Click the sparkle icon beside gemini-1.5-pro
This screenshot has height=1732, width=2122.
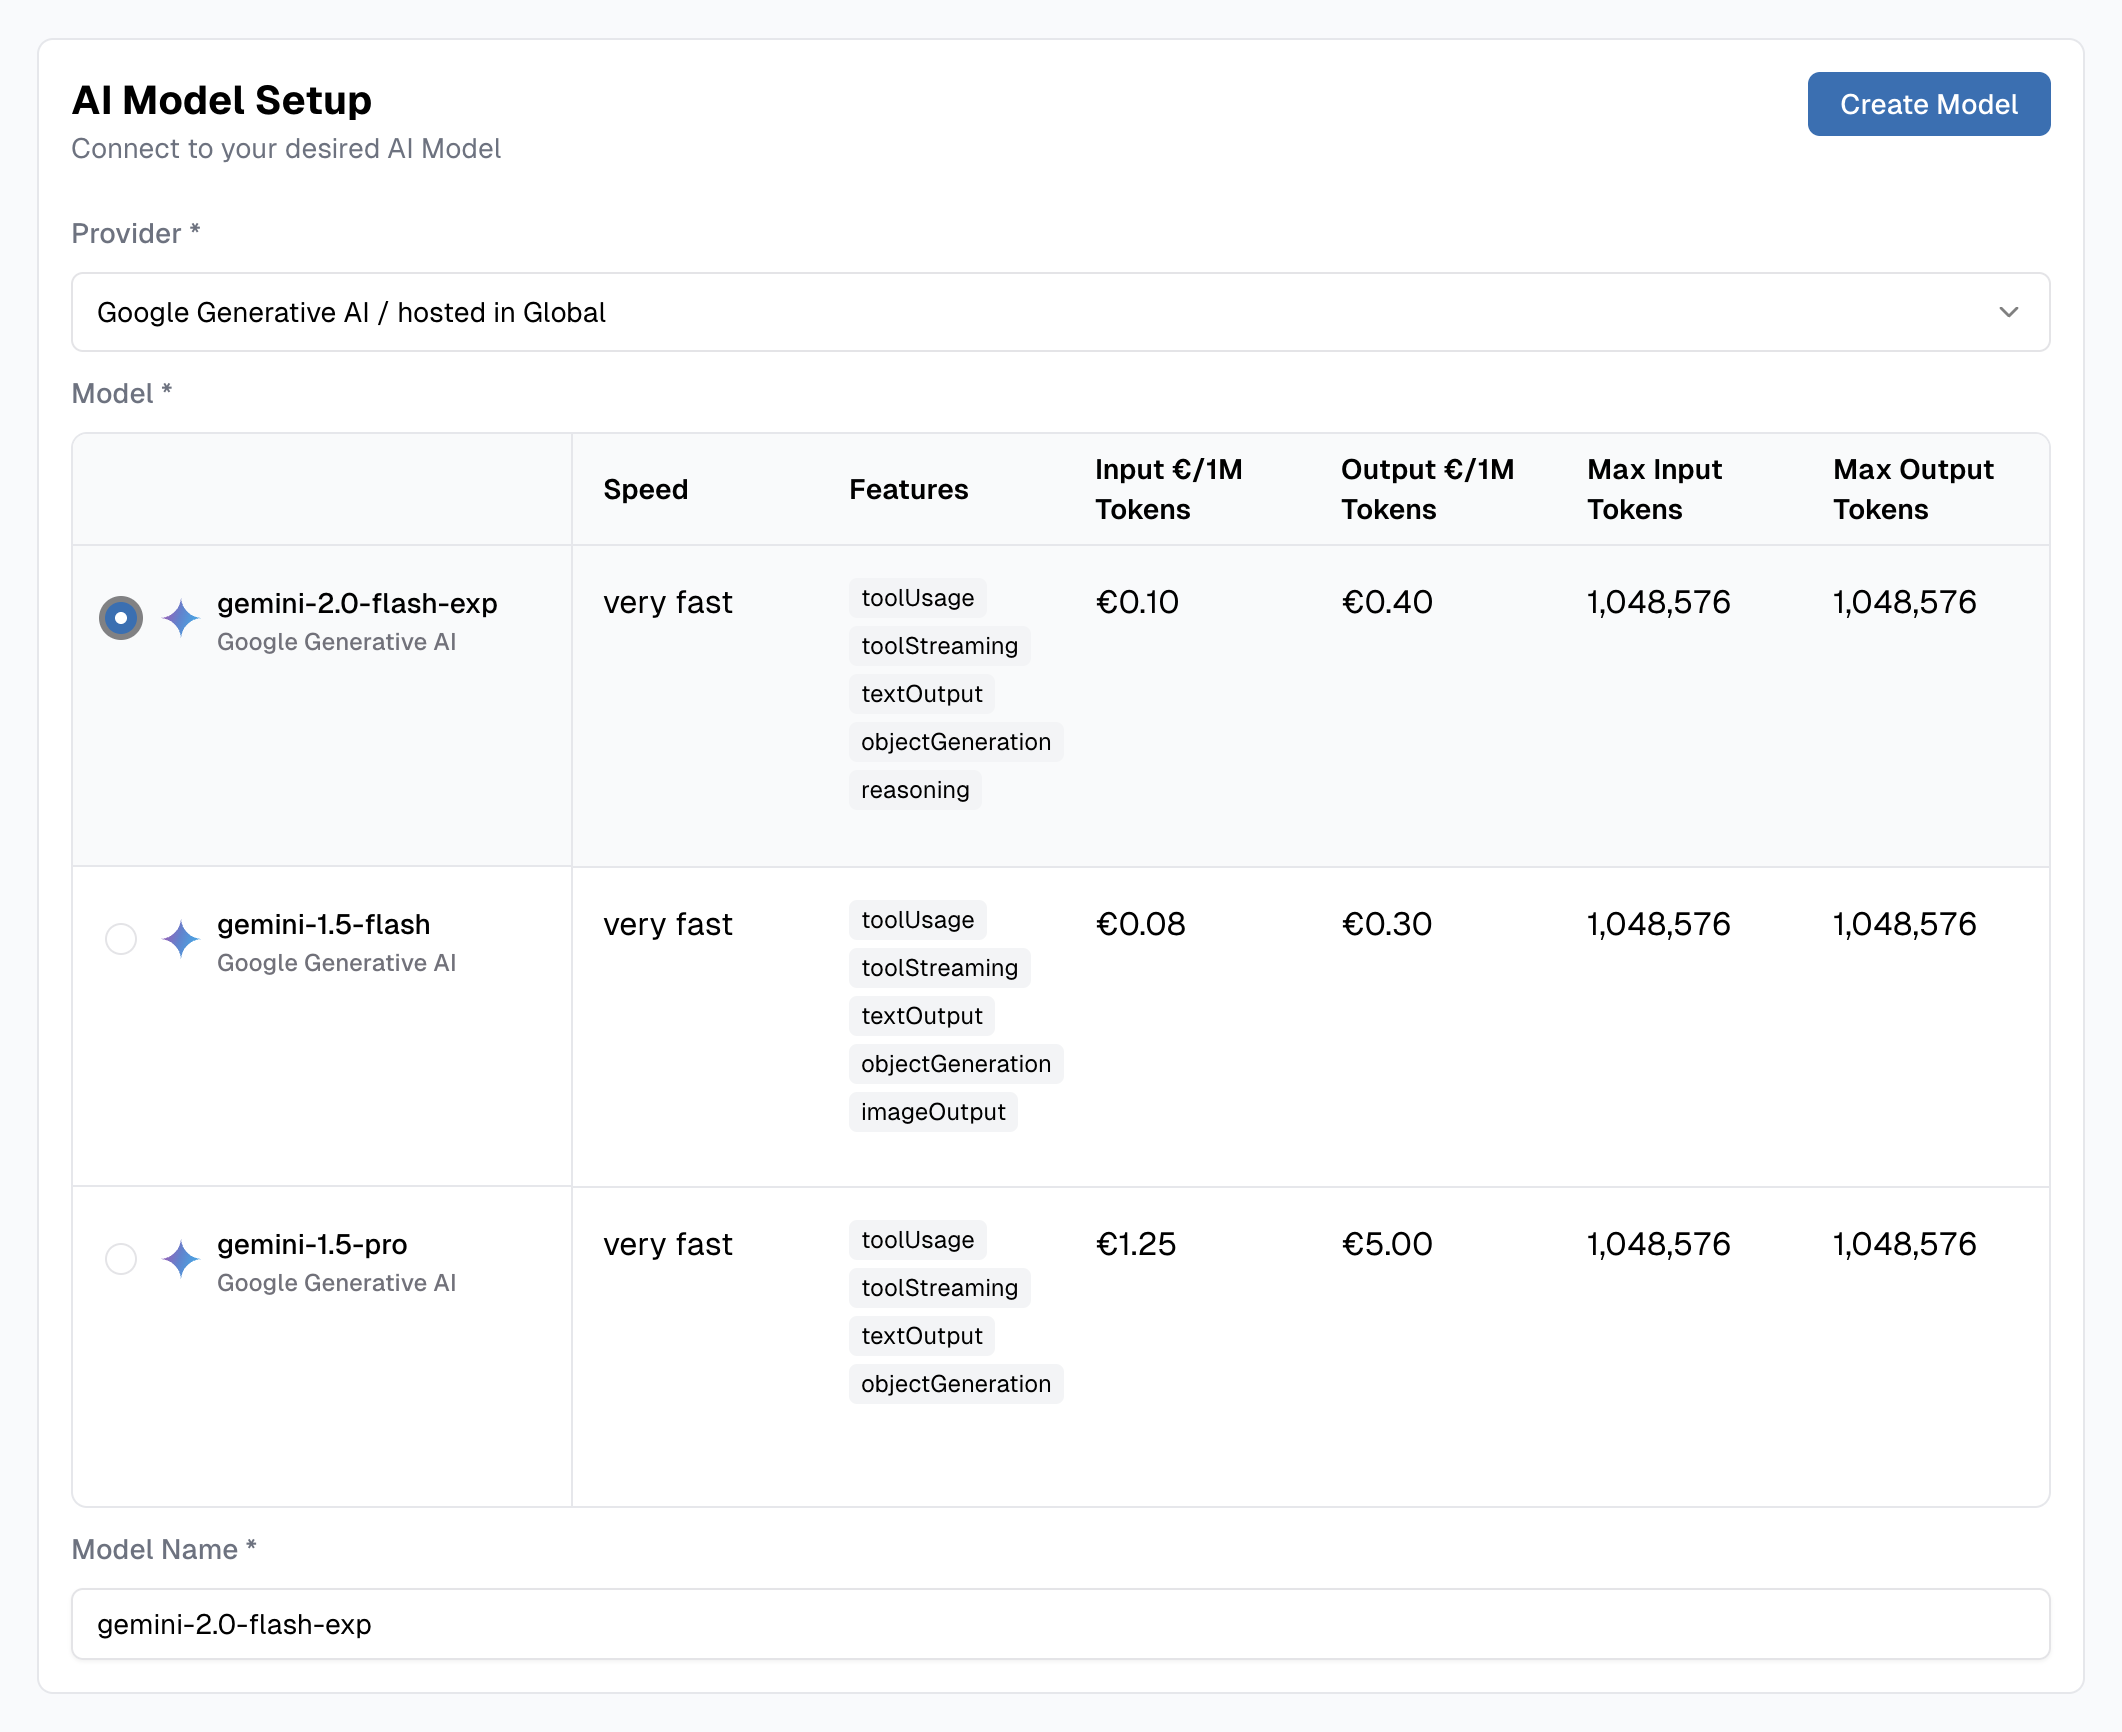180,1259
